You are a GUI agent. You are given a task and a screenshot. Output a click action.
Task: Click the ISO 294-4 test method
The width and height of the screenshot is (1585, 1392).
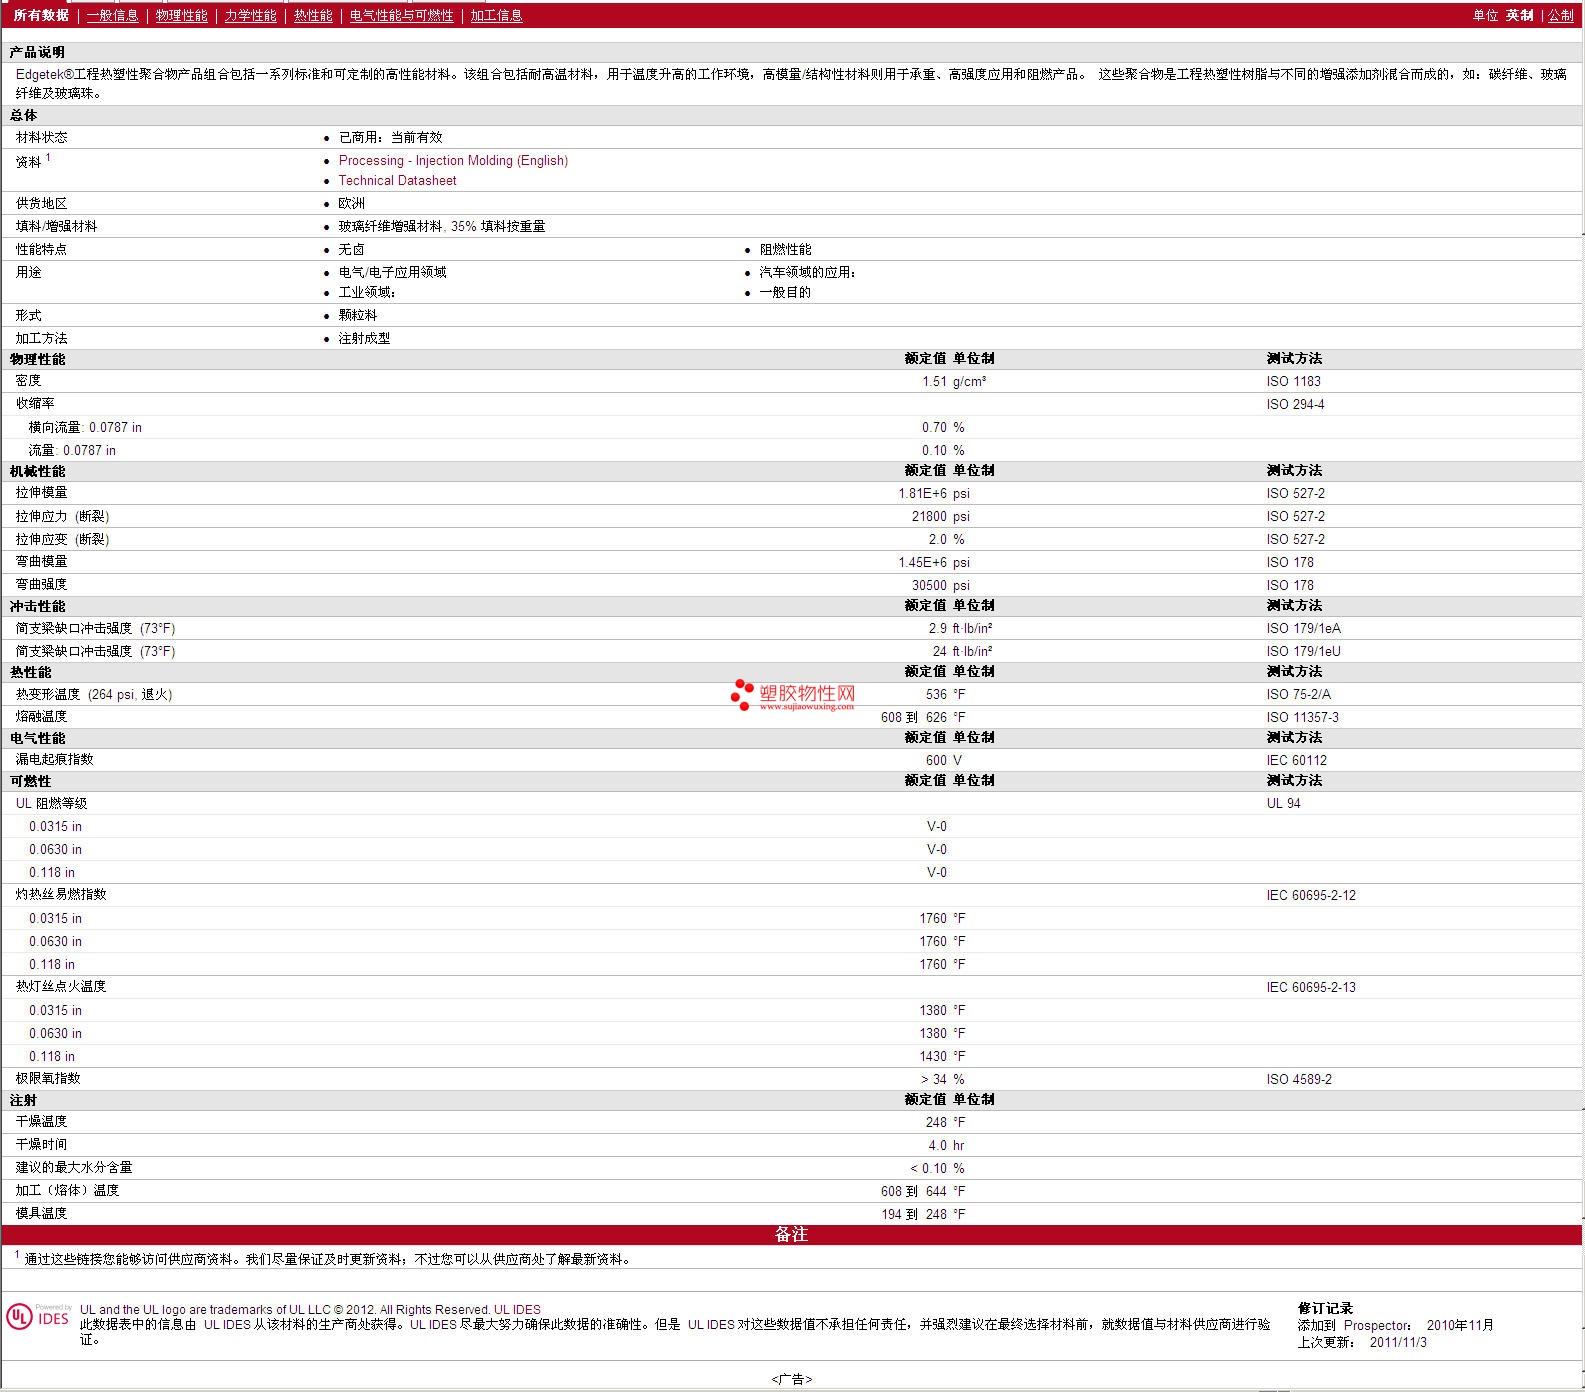[1295, 405]
